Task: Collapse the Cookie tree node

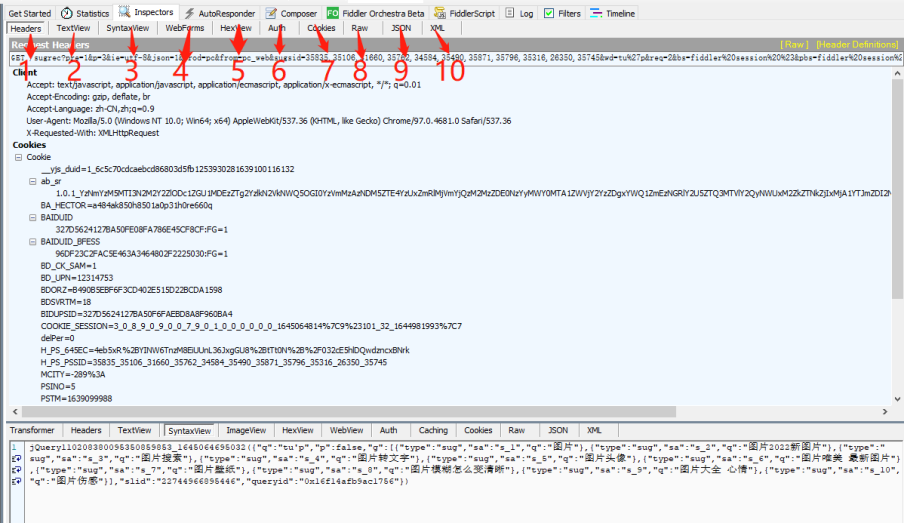Action: tap(18, 157)
